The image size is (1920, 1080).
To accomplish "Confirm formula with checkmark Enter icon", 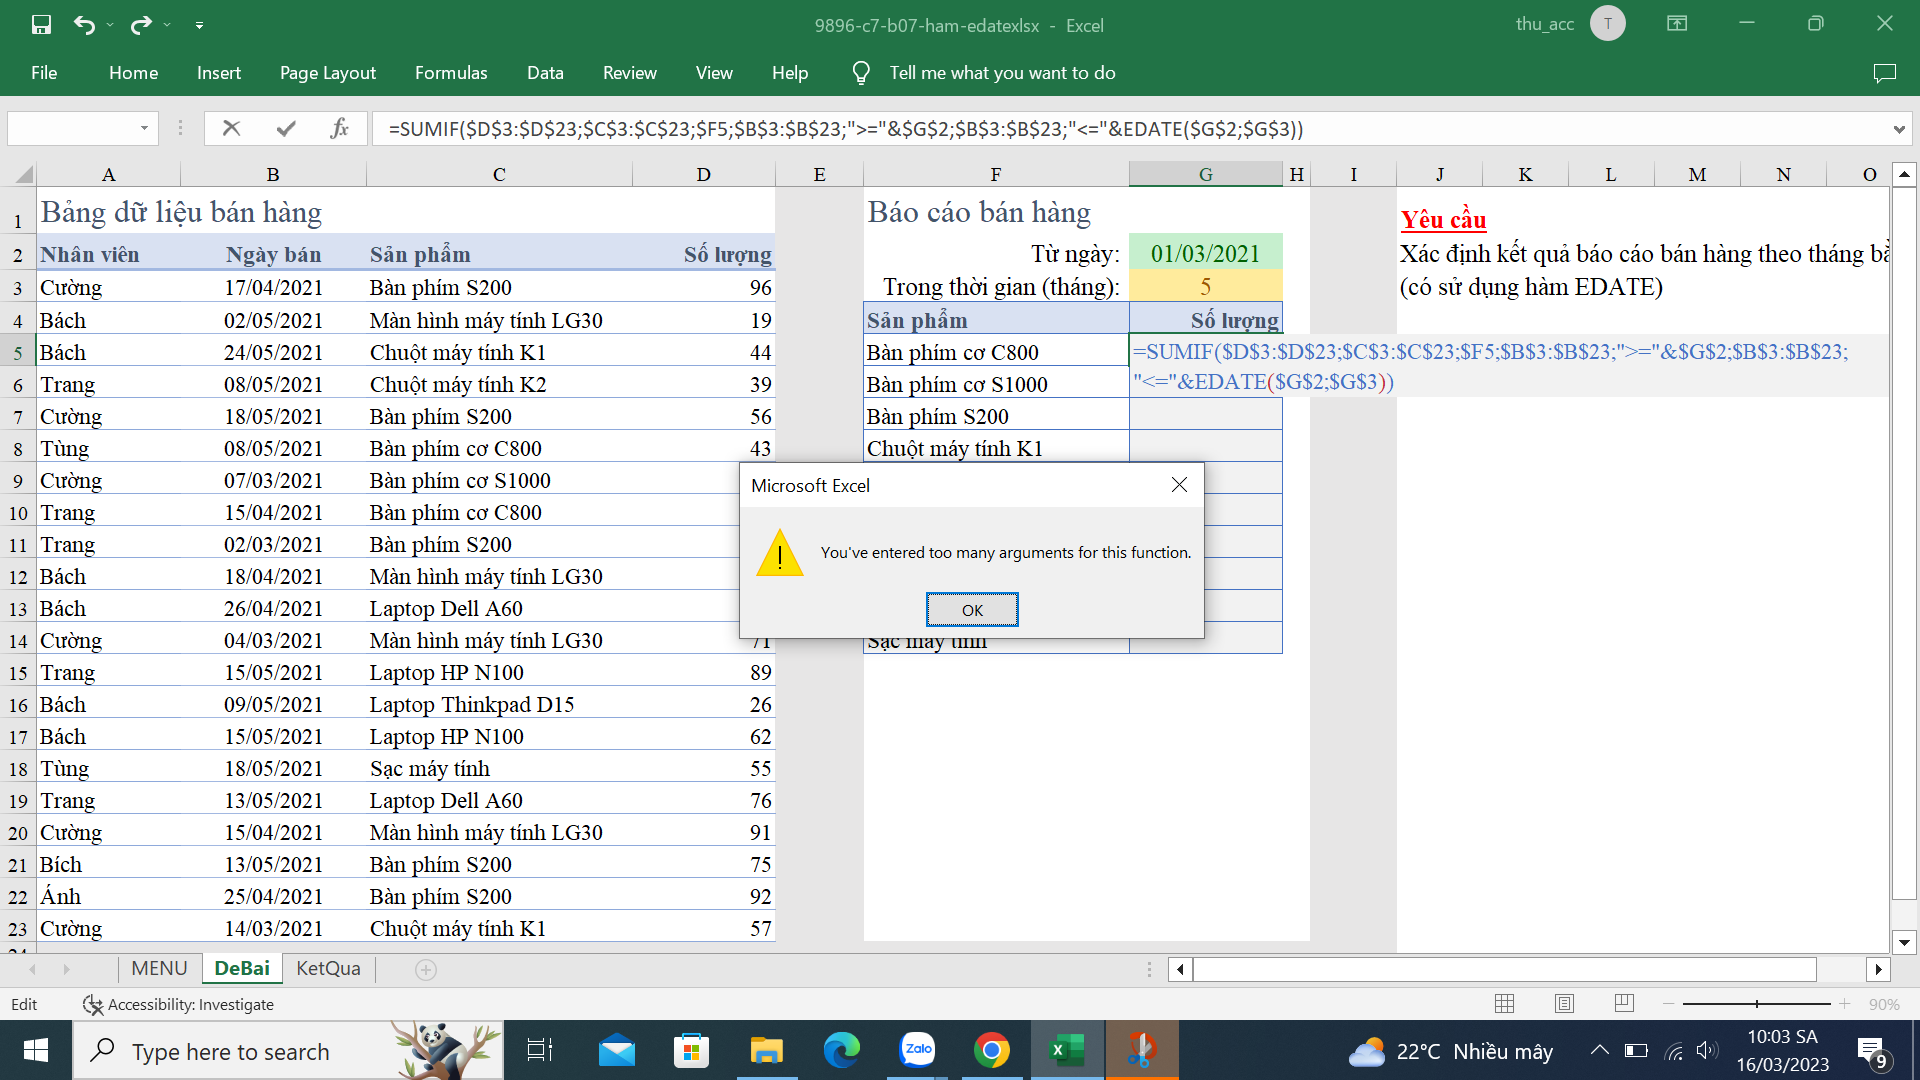I will coord(286,128).
